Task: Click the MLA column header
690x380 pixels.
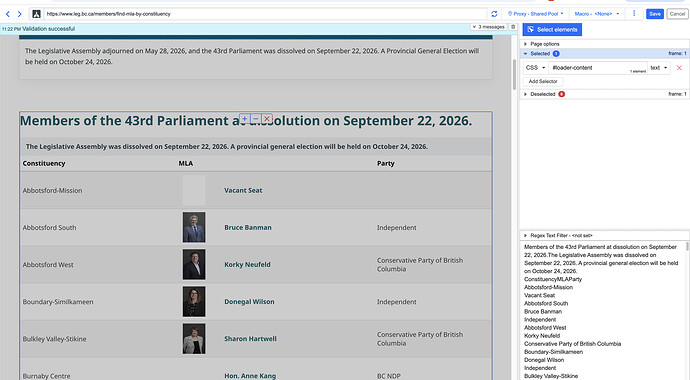Action: click(186, 163)
